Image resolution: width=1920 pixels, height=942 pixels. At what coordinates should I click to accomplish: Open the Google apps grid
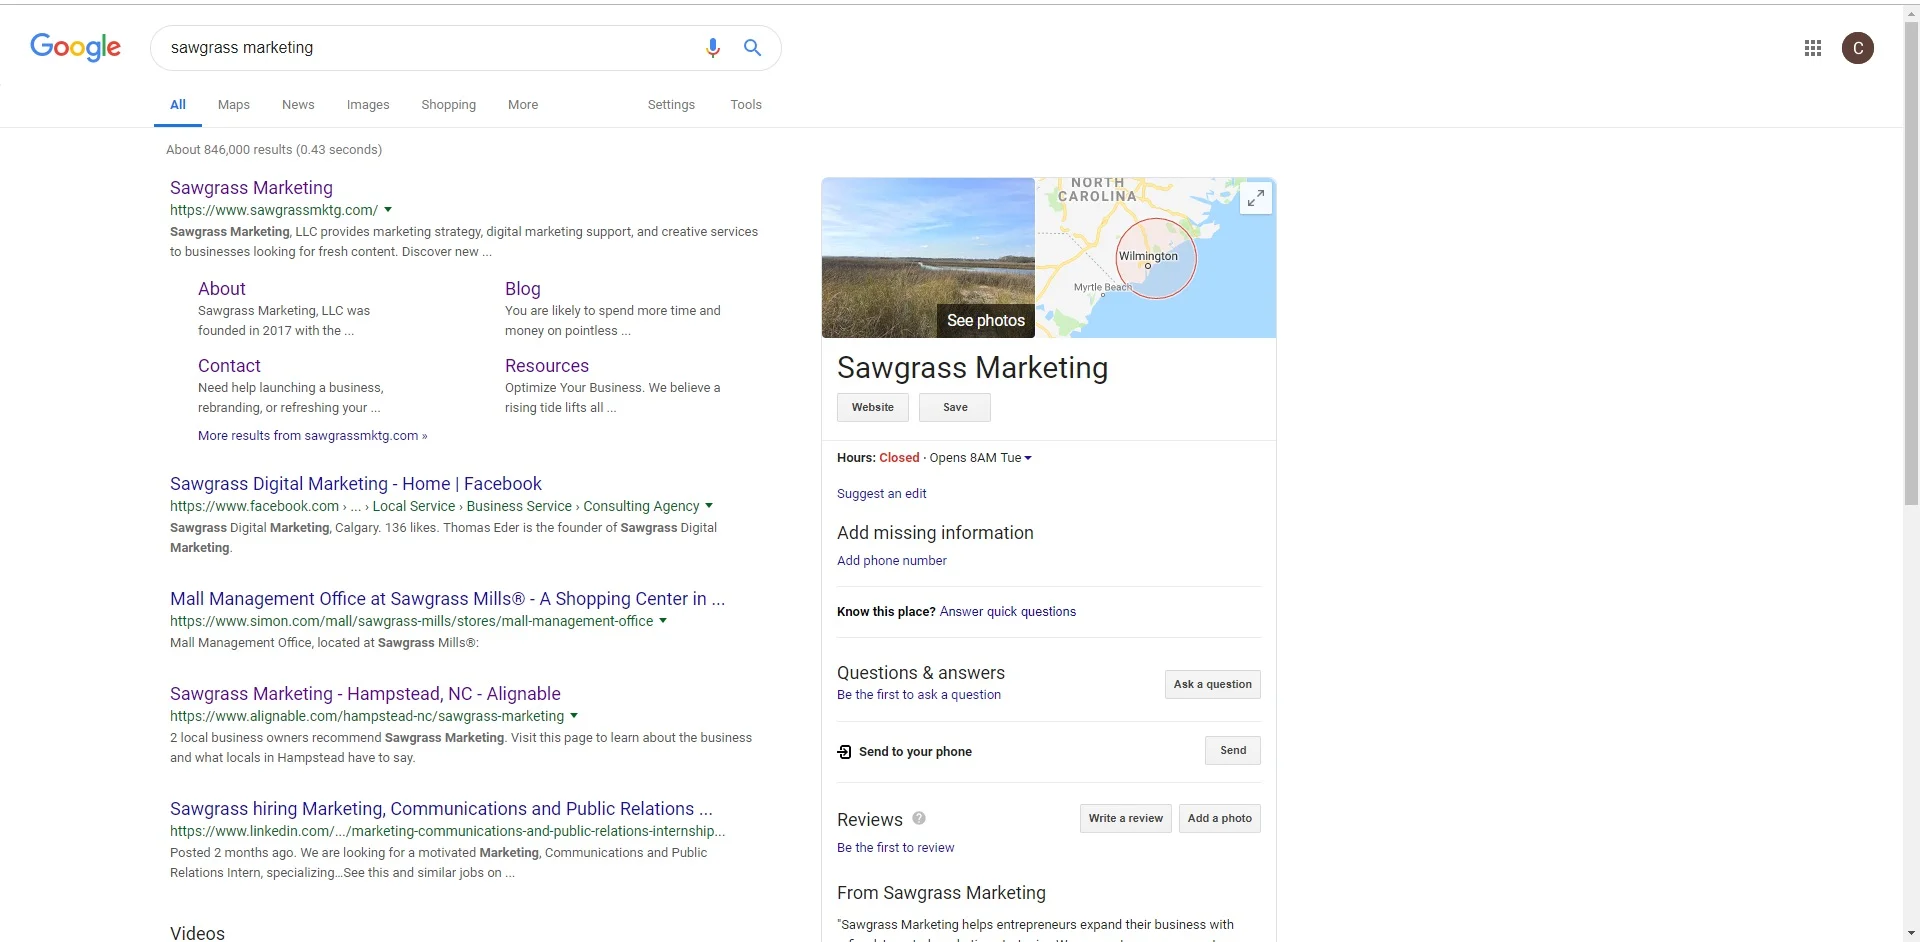click(1813, 48)
